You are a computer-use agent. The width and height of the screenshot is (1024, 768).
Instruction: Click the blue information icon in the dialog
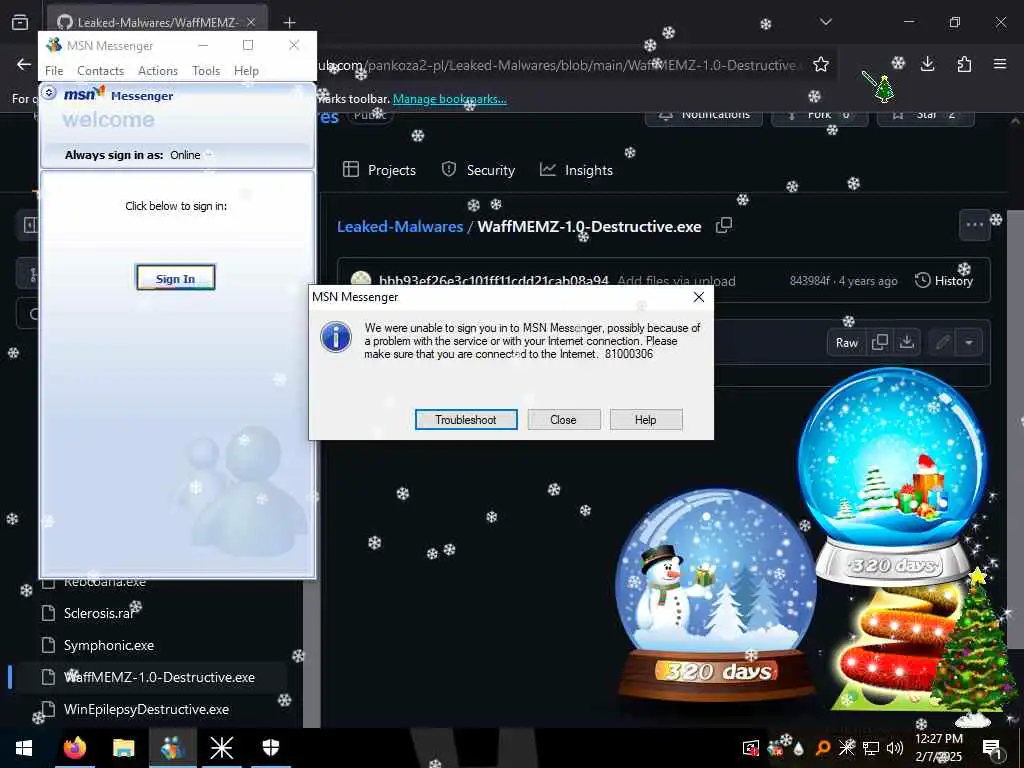pos(336,337)
